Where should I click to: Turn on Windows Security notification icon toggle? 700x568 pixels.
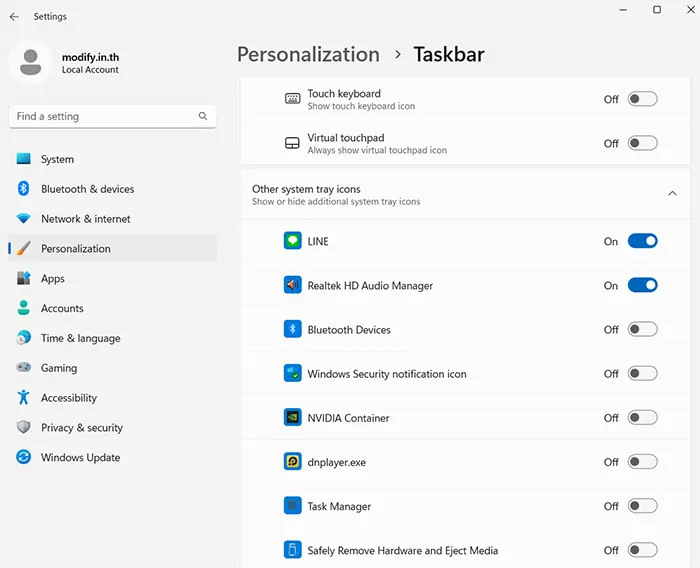[x=642, y=373]
